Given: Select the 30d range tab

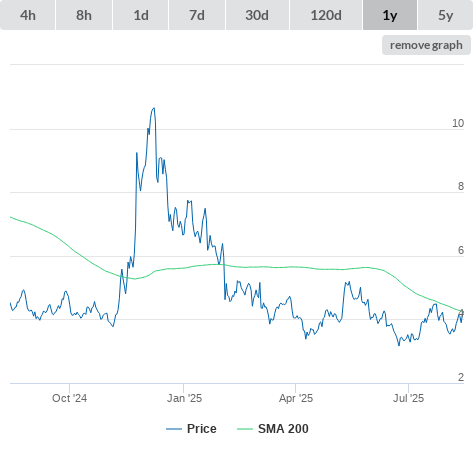Looking at the screenshot, I should coord(257,15).
